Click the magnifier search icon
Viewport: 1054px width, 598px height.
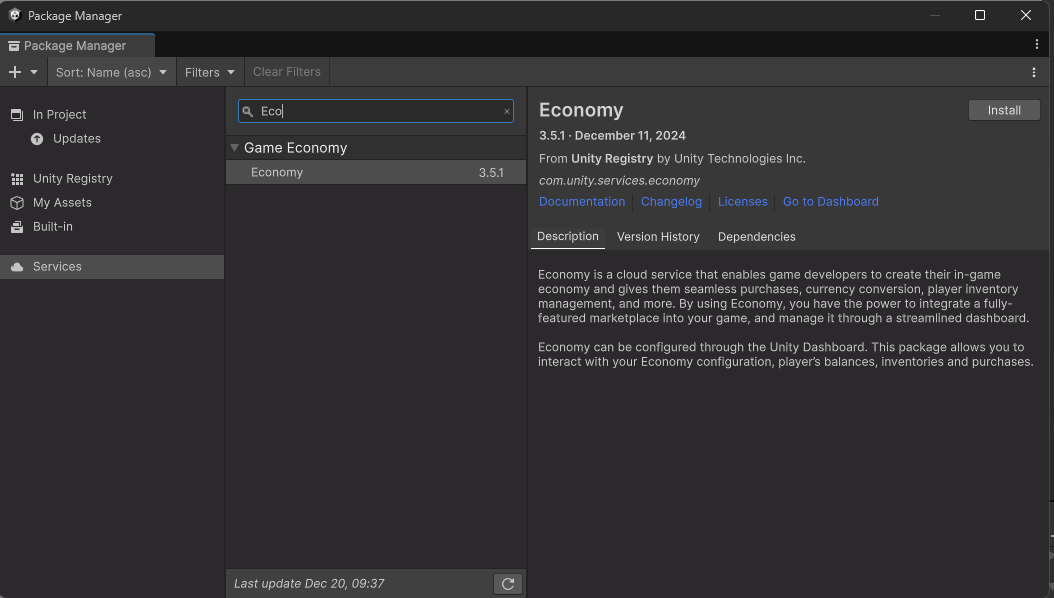point(247,112)
